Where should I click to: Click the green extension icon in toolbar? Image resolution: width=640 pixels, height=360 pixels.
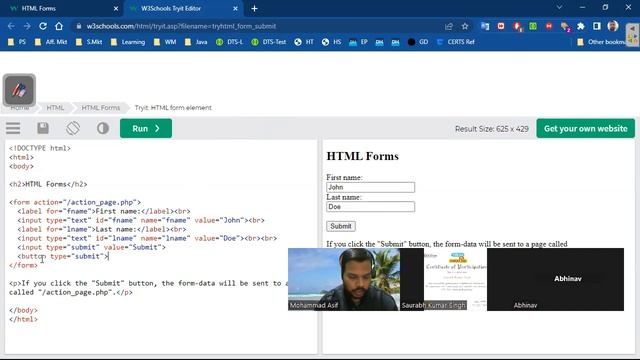tap(533, 26)
